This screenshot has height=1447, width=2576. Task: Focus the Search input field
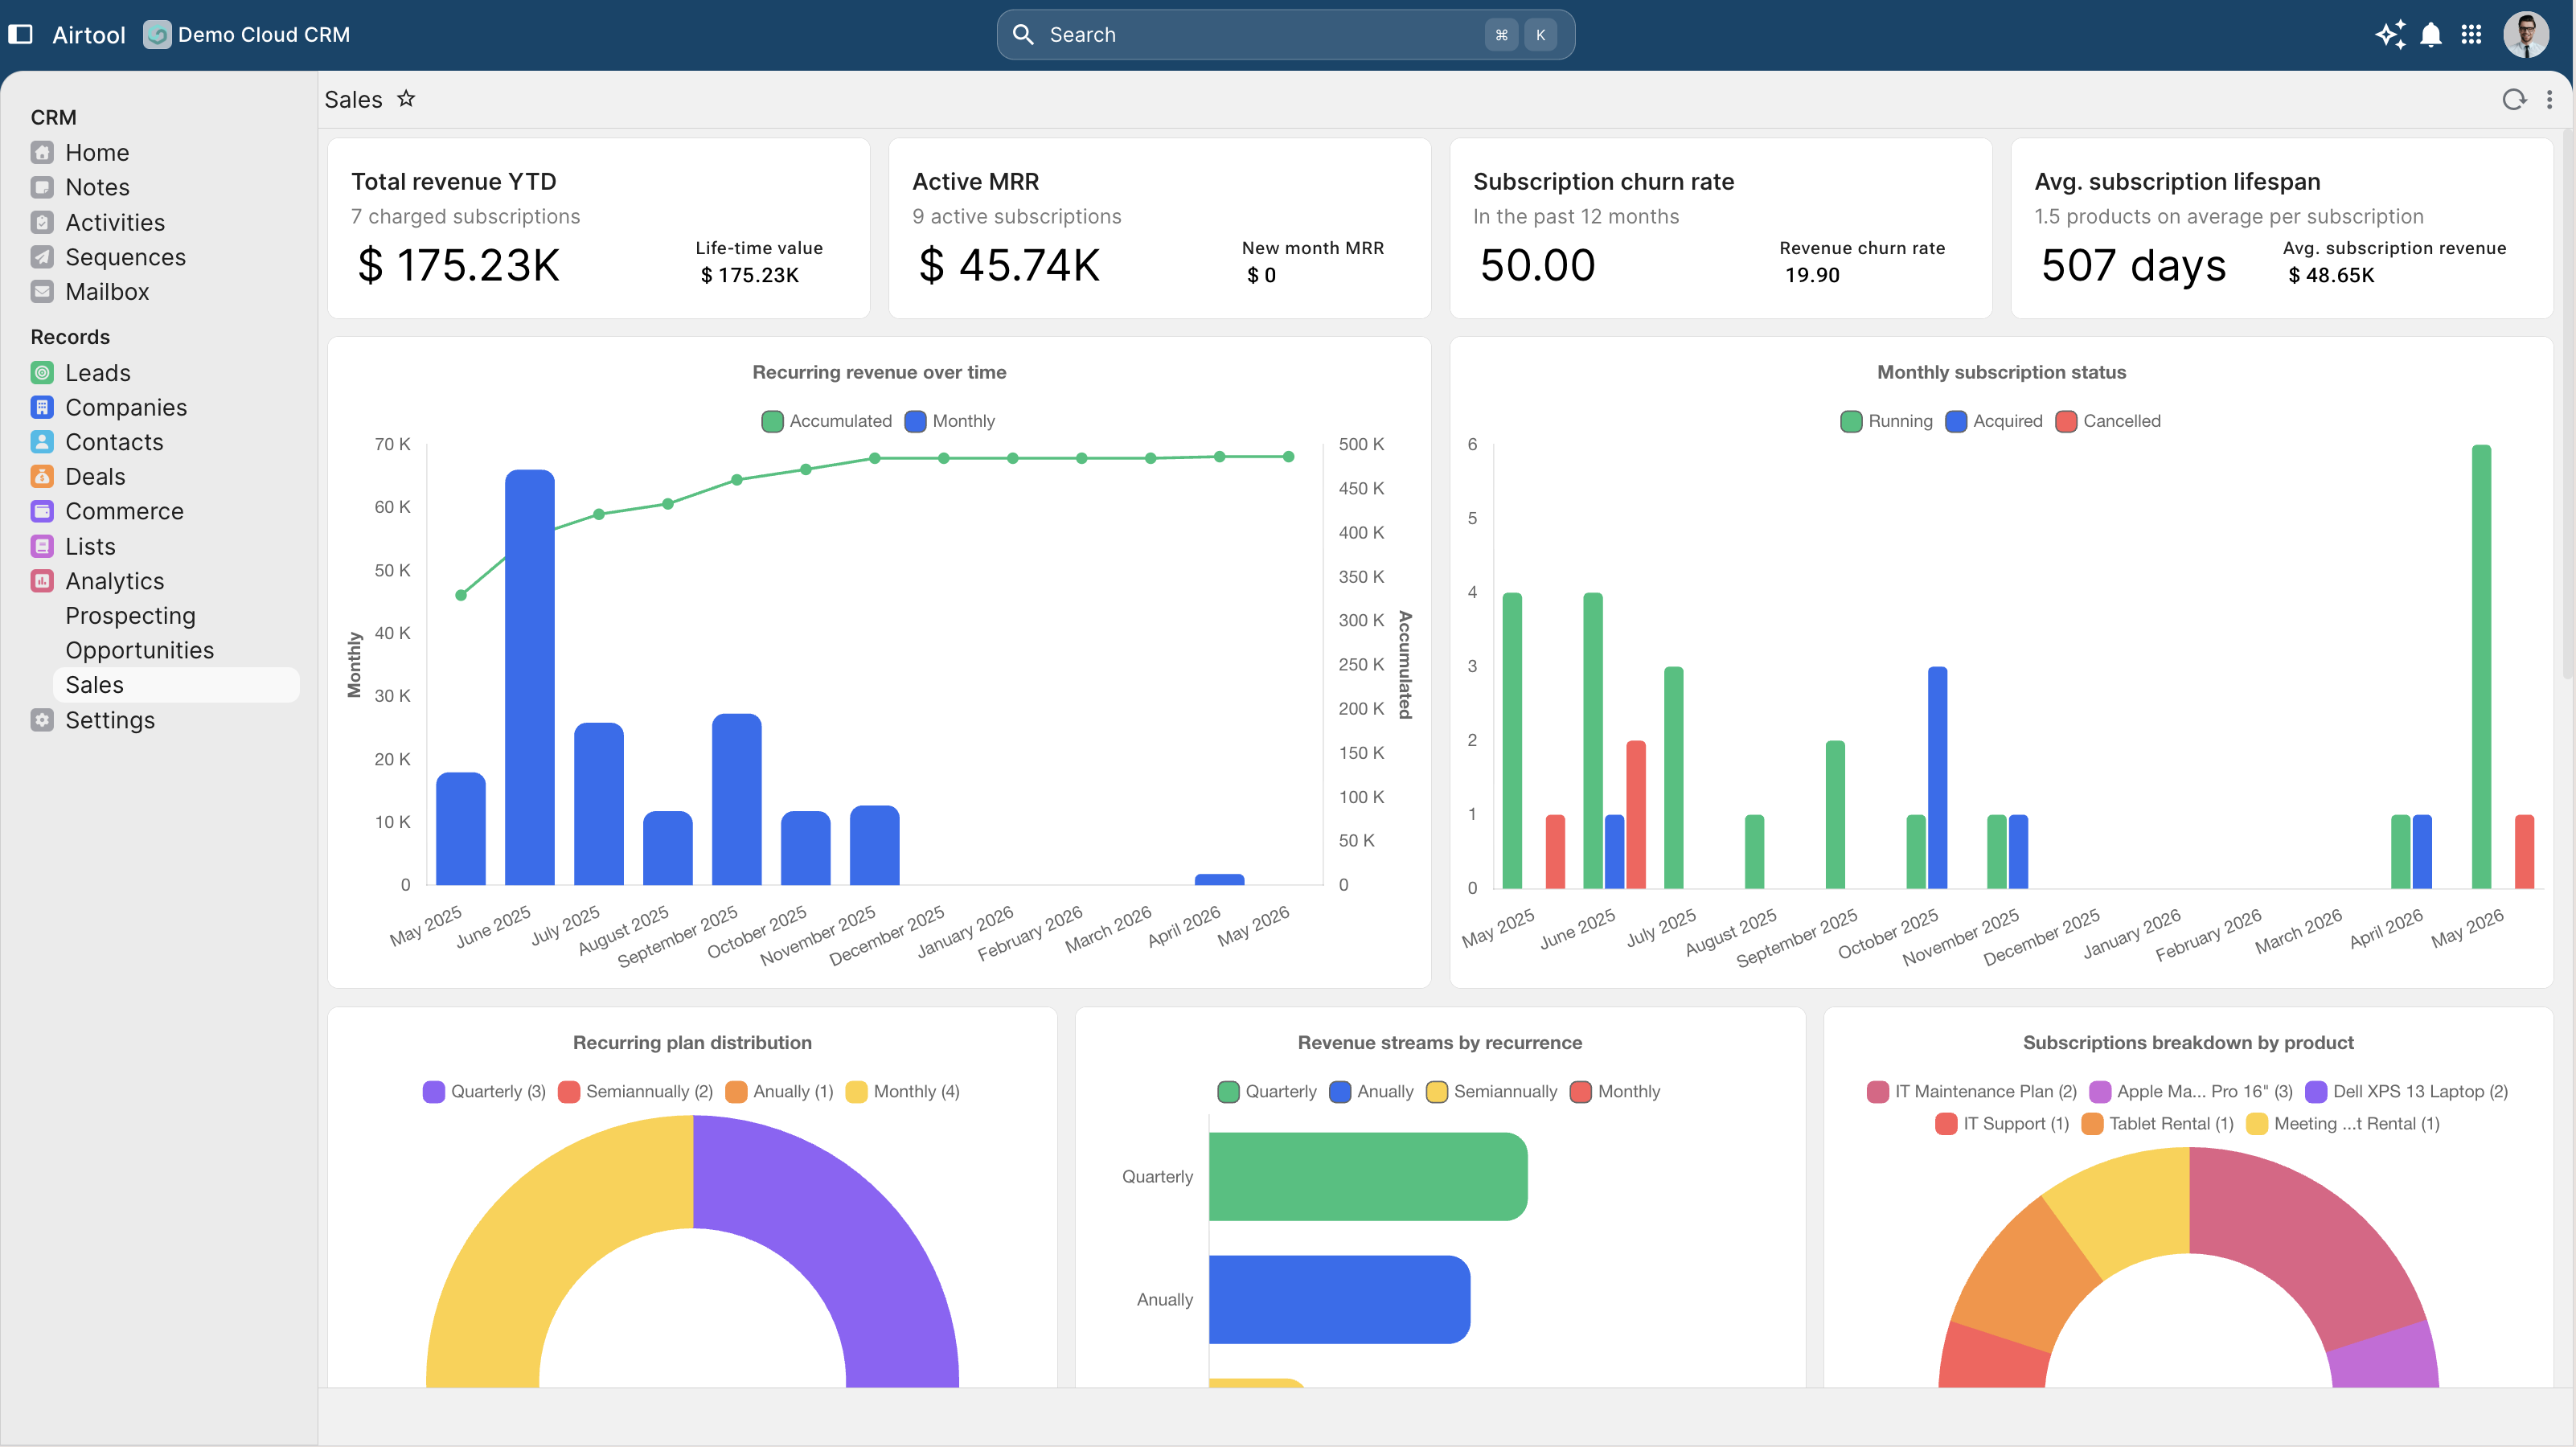[x=1285, y=35]
